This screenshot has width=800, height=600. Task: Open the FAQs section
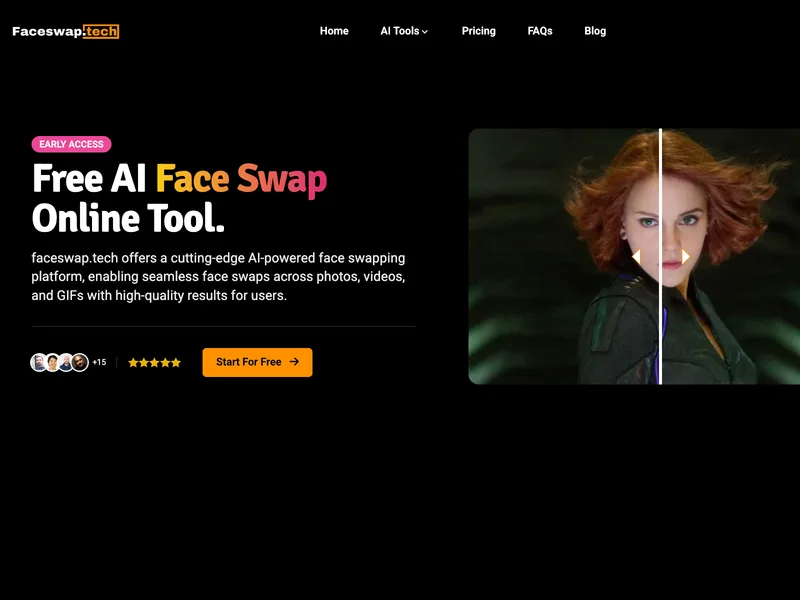(540, 31)
